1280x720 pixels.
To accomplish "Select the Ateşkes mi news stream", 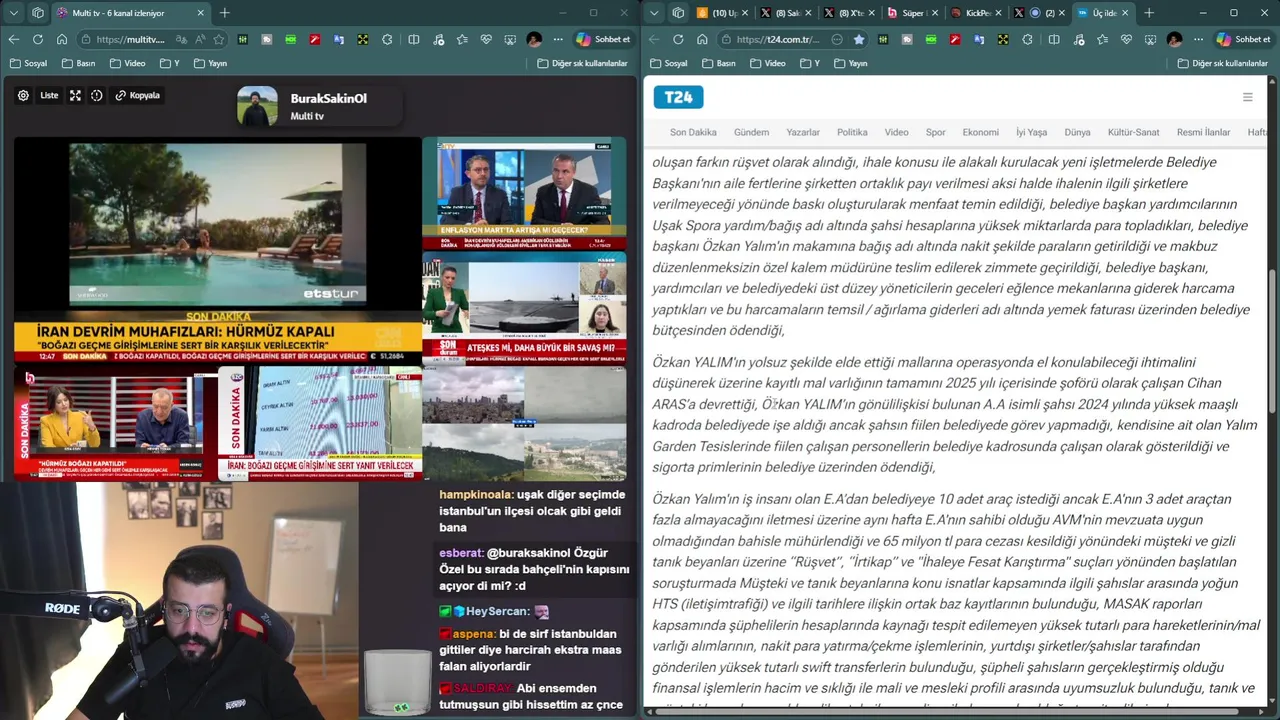I will tap(524, 308).
